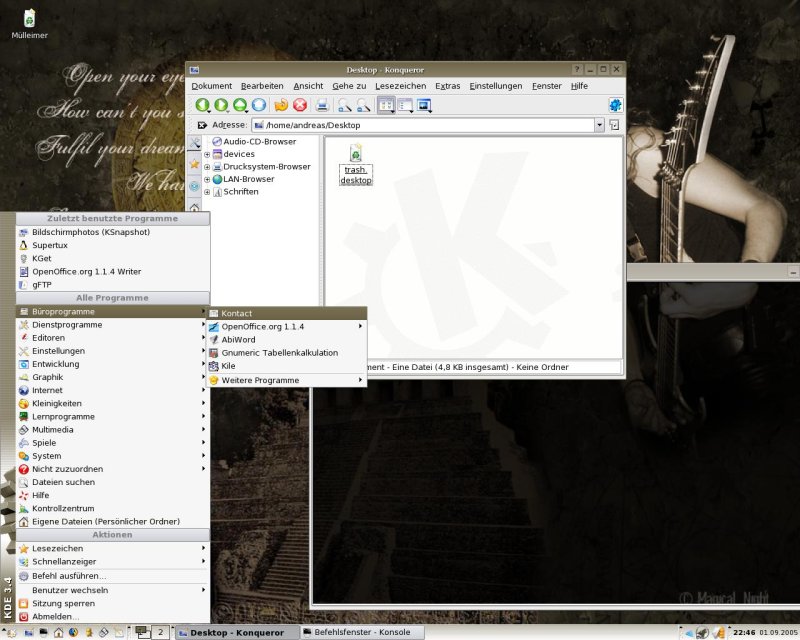Viewport: 800px width, 640px height.
Task: Click the green Back arrow in Konqueror
Action: coord(203,105)
